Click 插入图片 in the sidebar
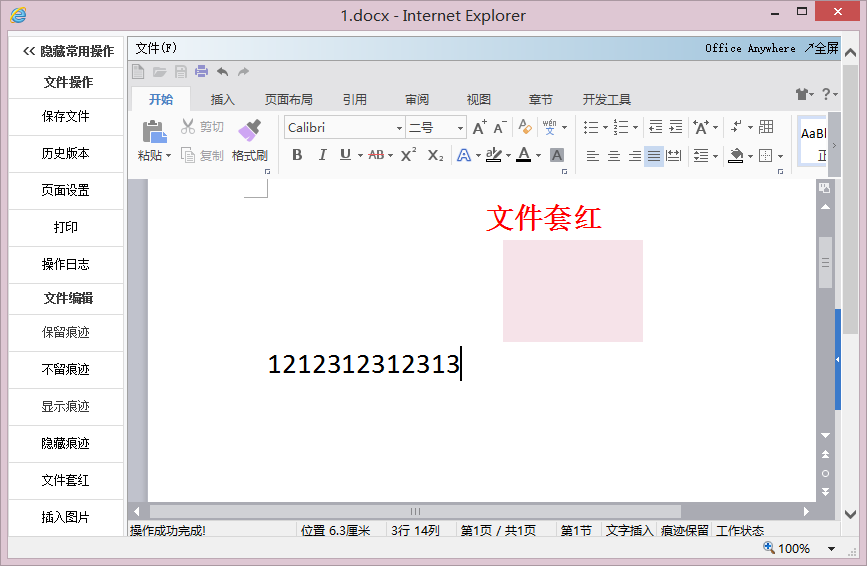Image resolution: width=867 pixels, height=566 pixels. 66,518
